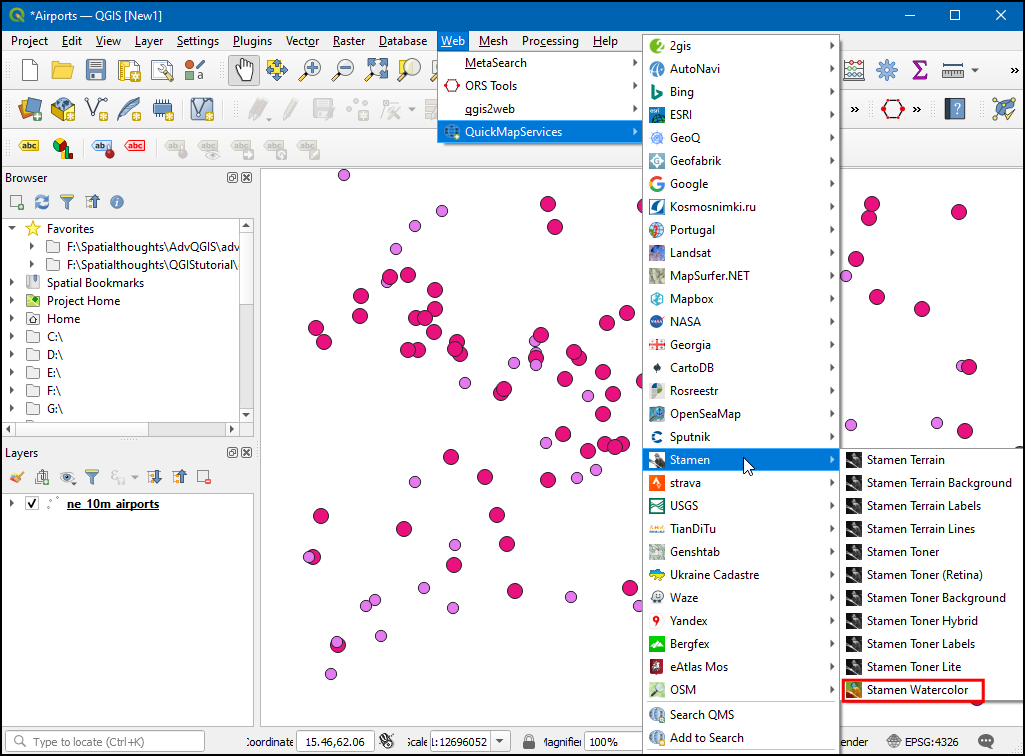Image resolution: width=1025 pixels, height=756 pixels.
Task: Uncheck the ne_10m_airports layer visibility checkbox
Action: click(32, 504)
